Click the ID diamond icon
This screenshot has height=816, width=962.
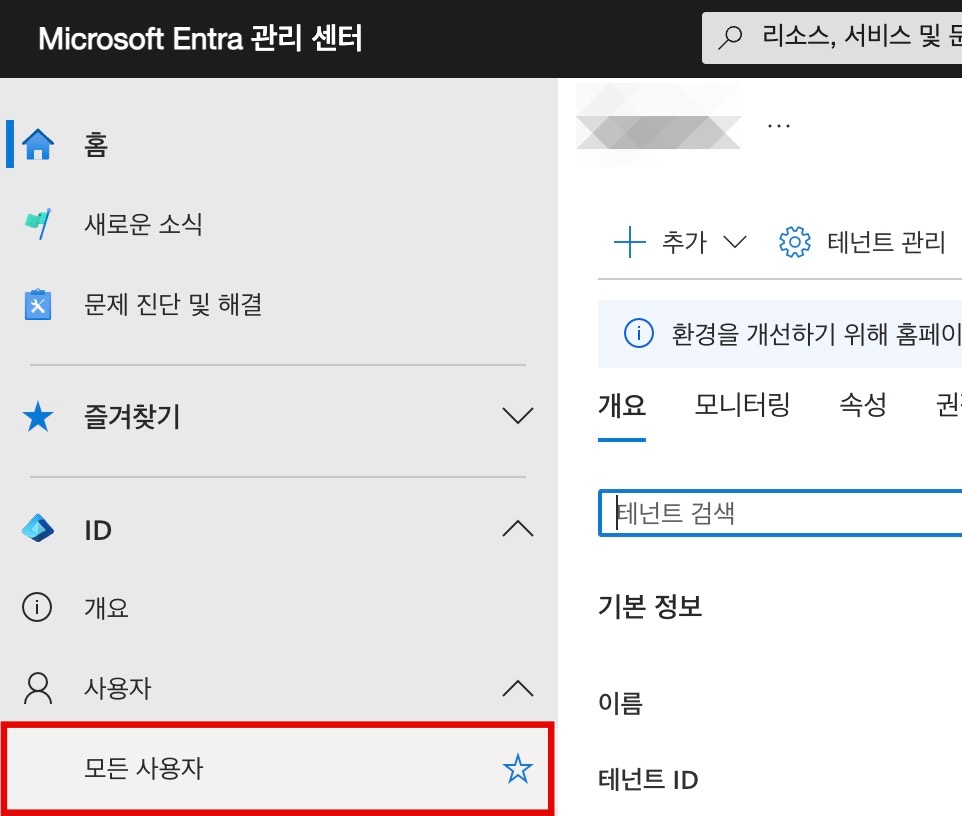38,529
